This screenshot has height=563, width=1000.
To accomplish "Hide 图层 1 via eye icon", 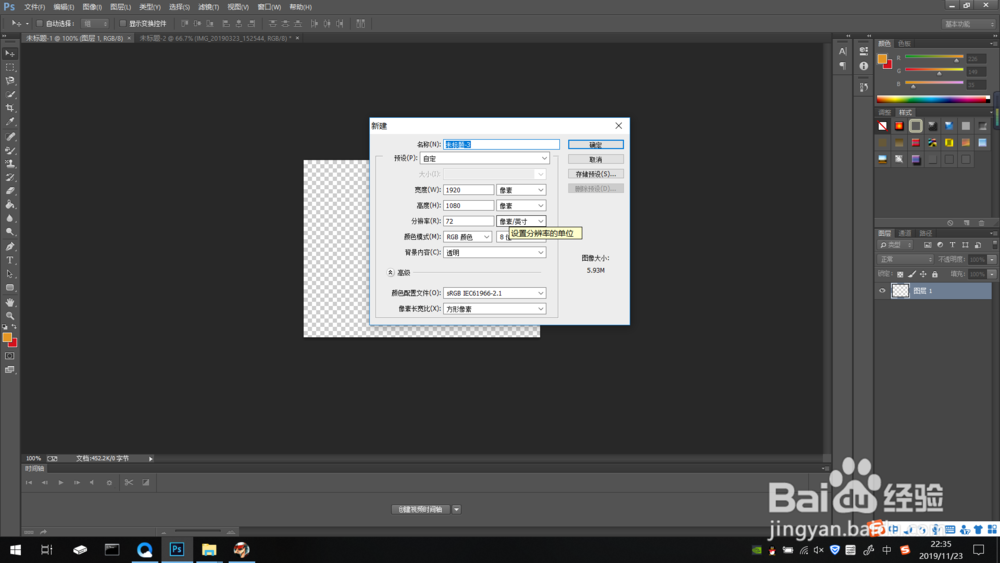I will [882, 291].
